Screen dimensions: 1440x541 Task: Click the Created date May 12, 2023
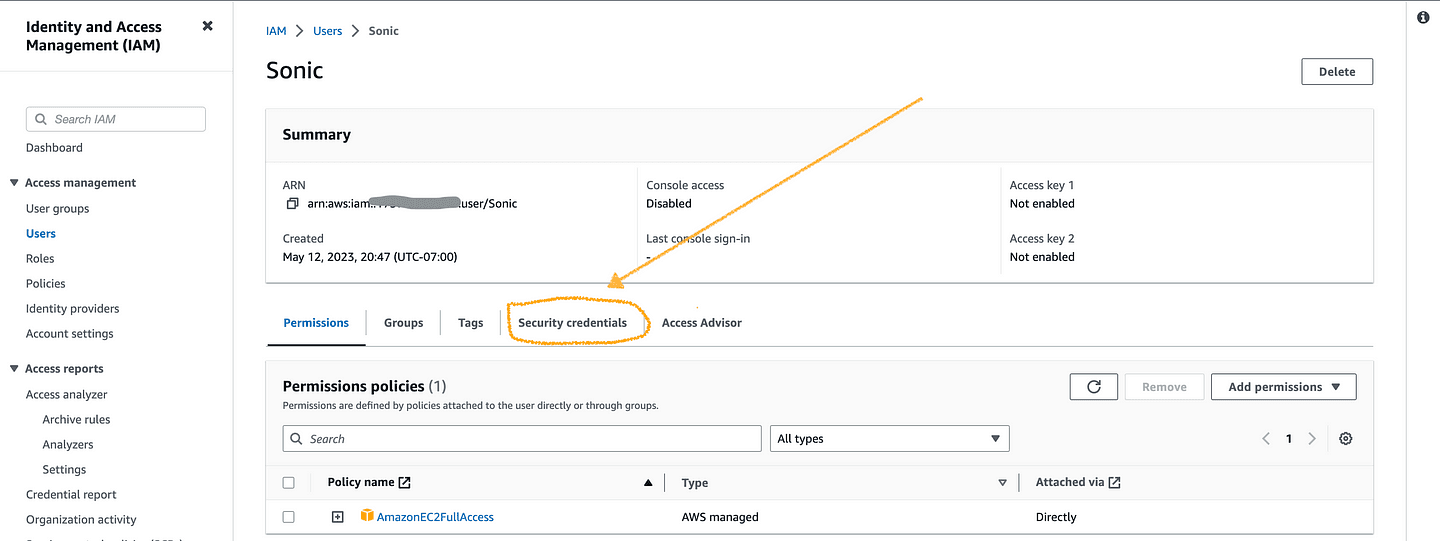tap(370, 257)
